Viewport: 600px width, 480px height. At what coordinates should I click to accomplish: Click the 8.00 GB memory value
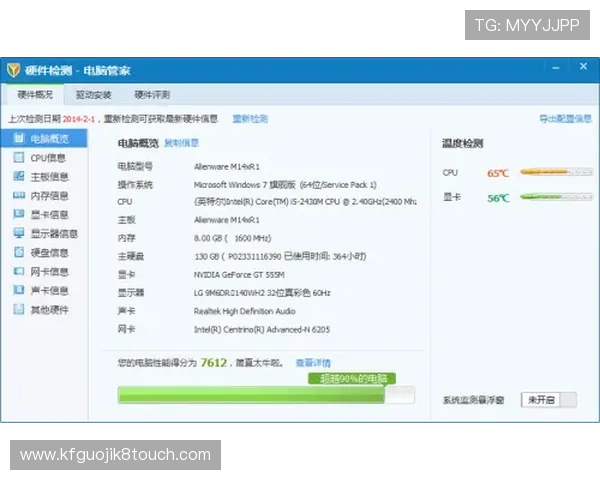232,238
